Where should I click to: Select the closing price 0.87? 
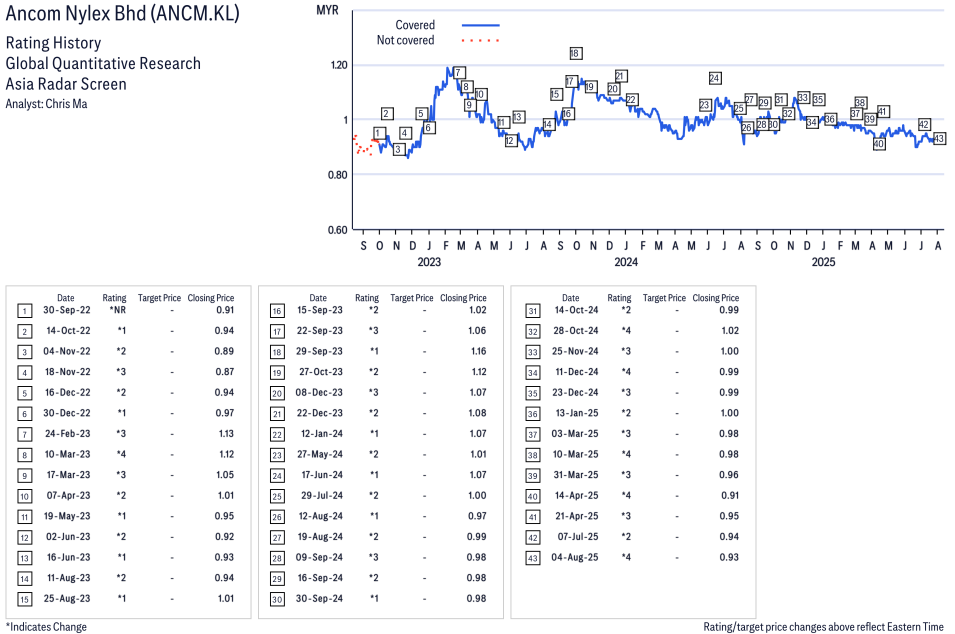(225, 372)
